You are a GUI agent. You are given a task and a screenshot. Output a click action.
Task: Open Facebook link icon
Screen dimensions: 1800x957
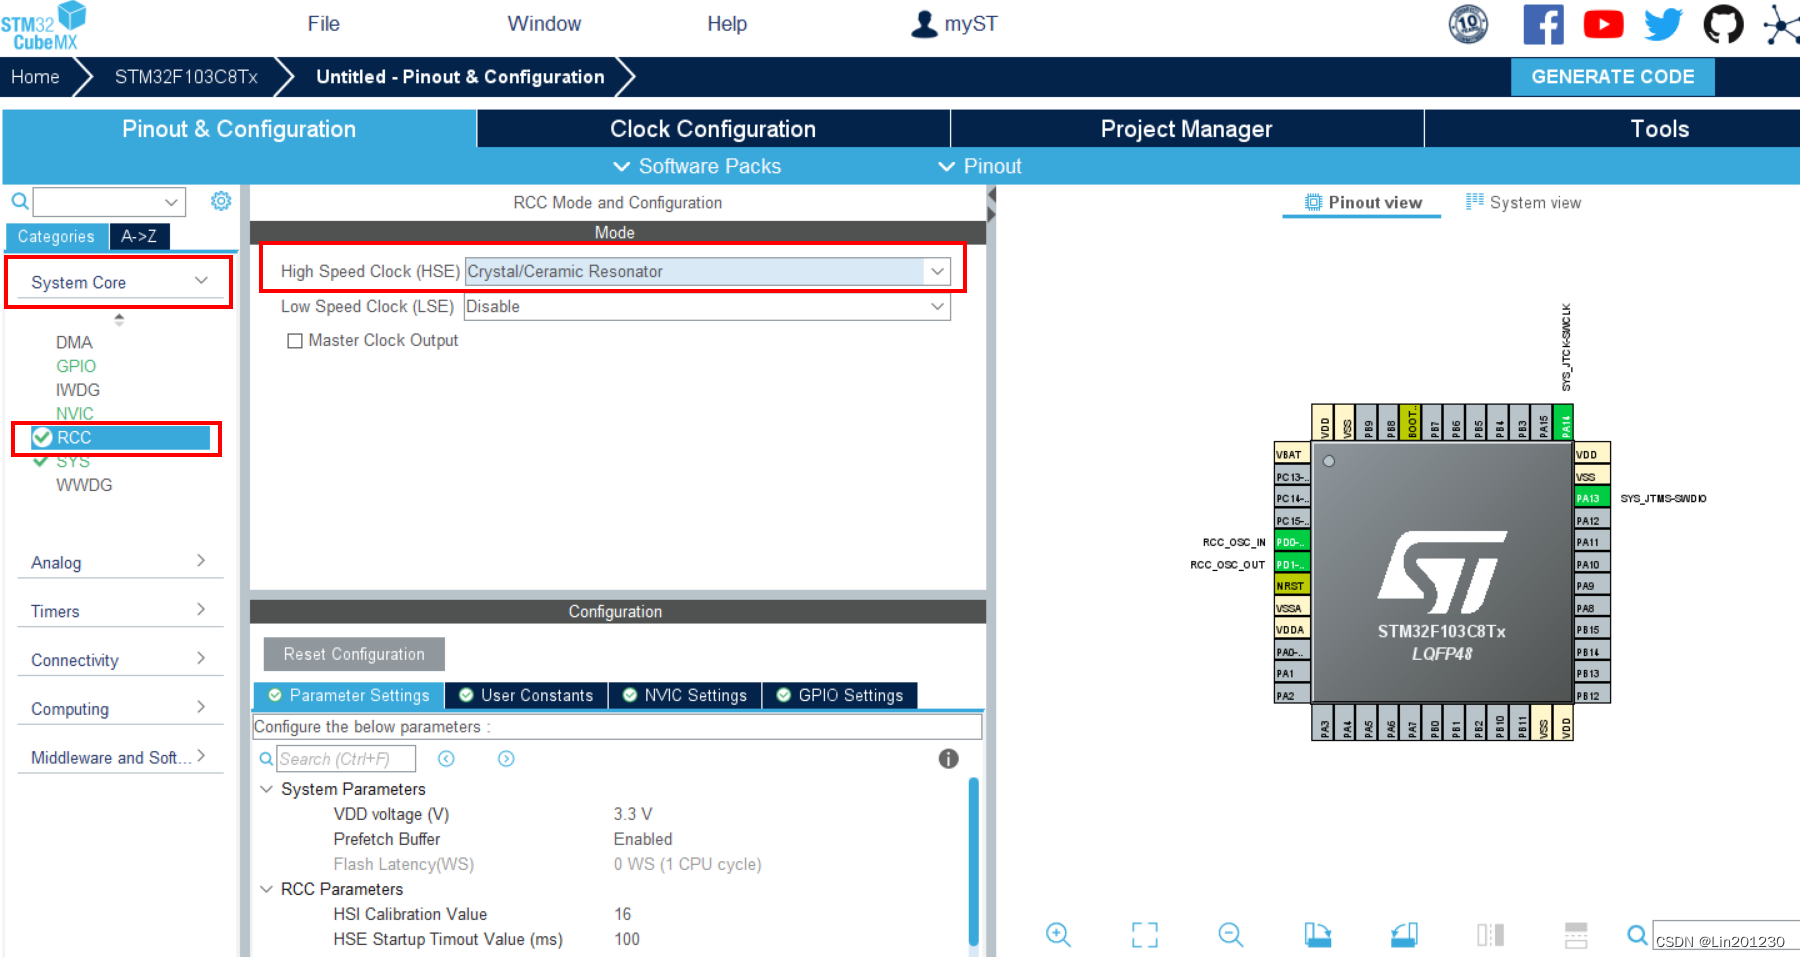1543,24
